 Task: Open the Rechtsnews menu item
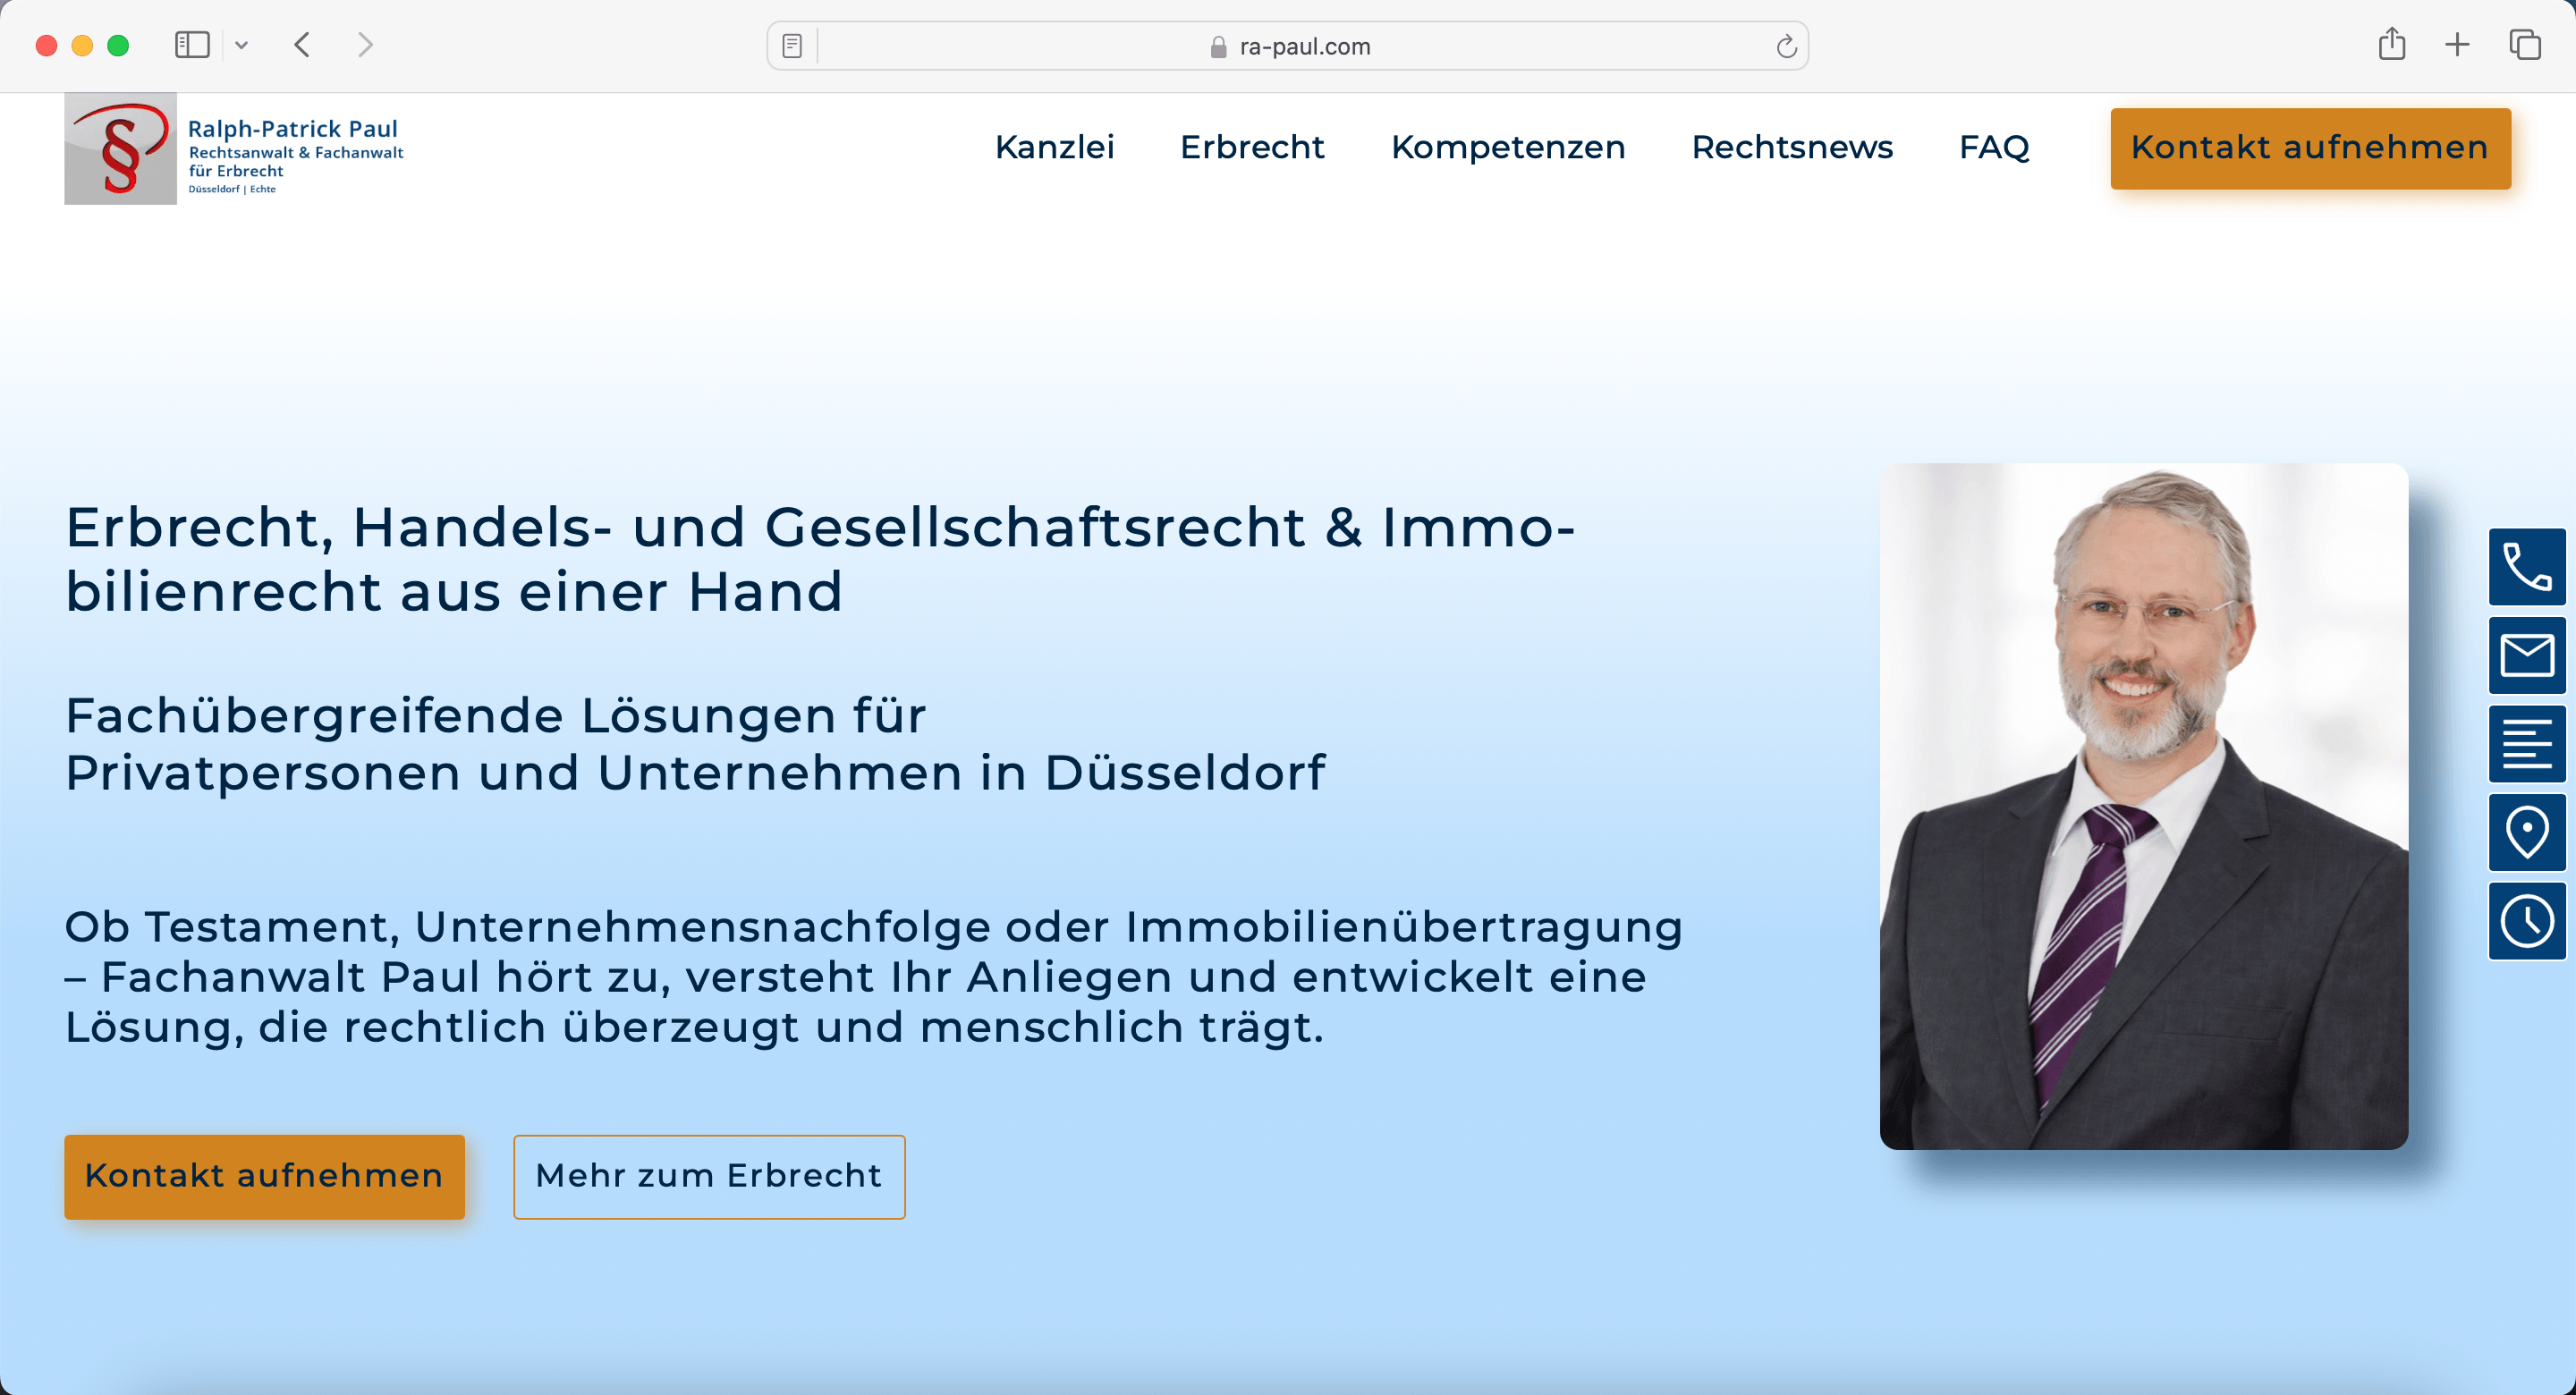(x=1792, y=147)
